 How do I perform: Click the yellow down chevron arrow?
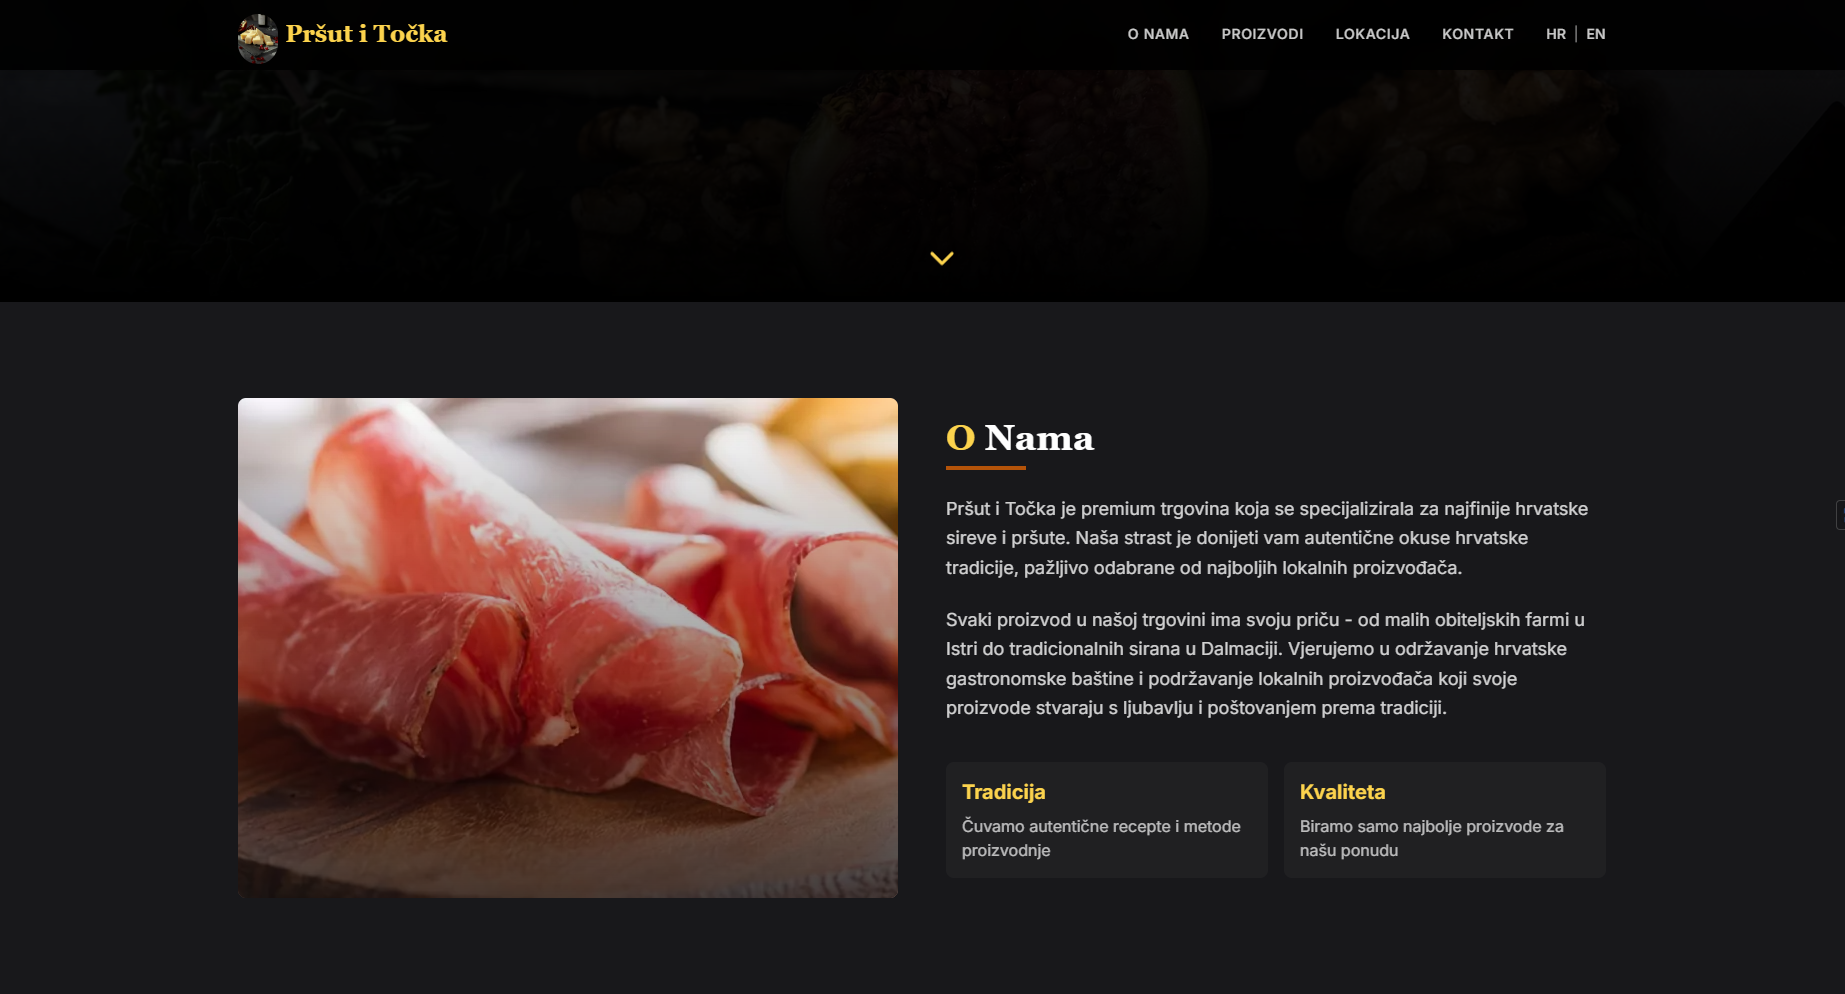pyautogui.click(x=942, y=258)
